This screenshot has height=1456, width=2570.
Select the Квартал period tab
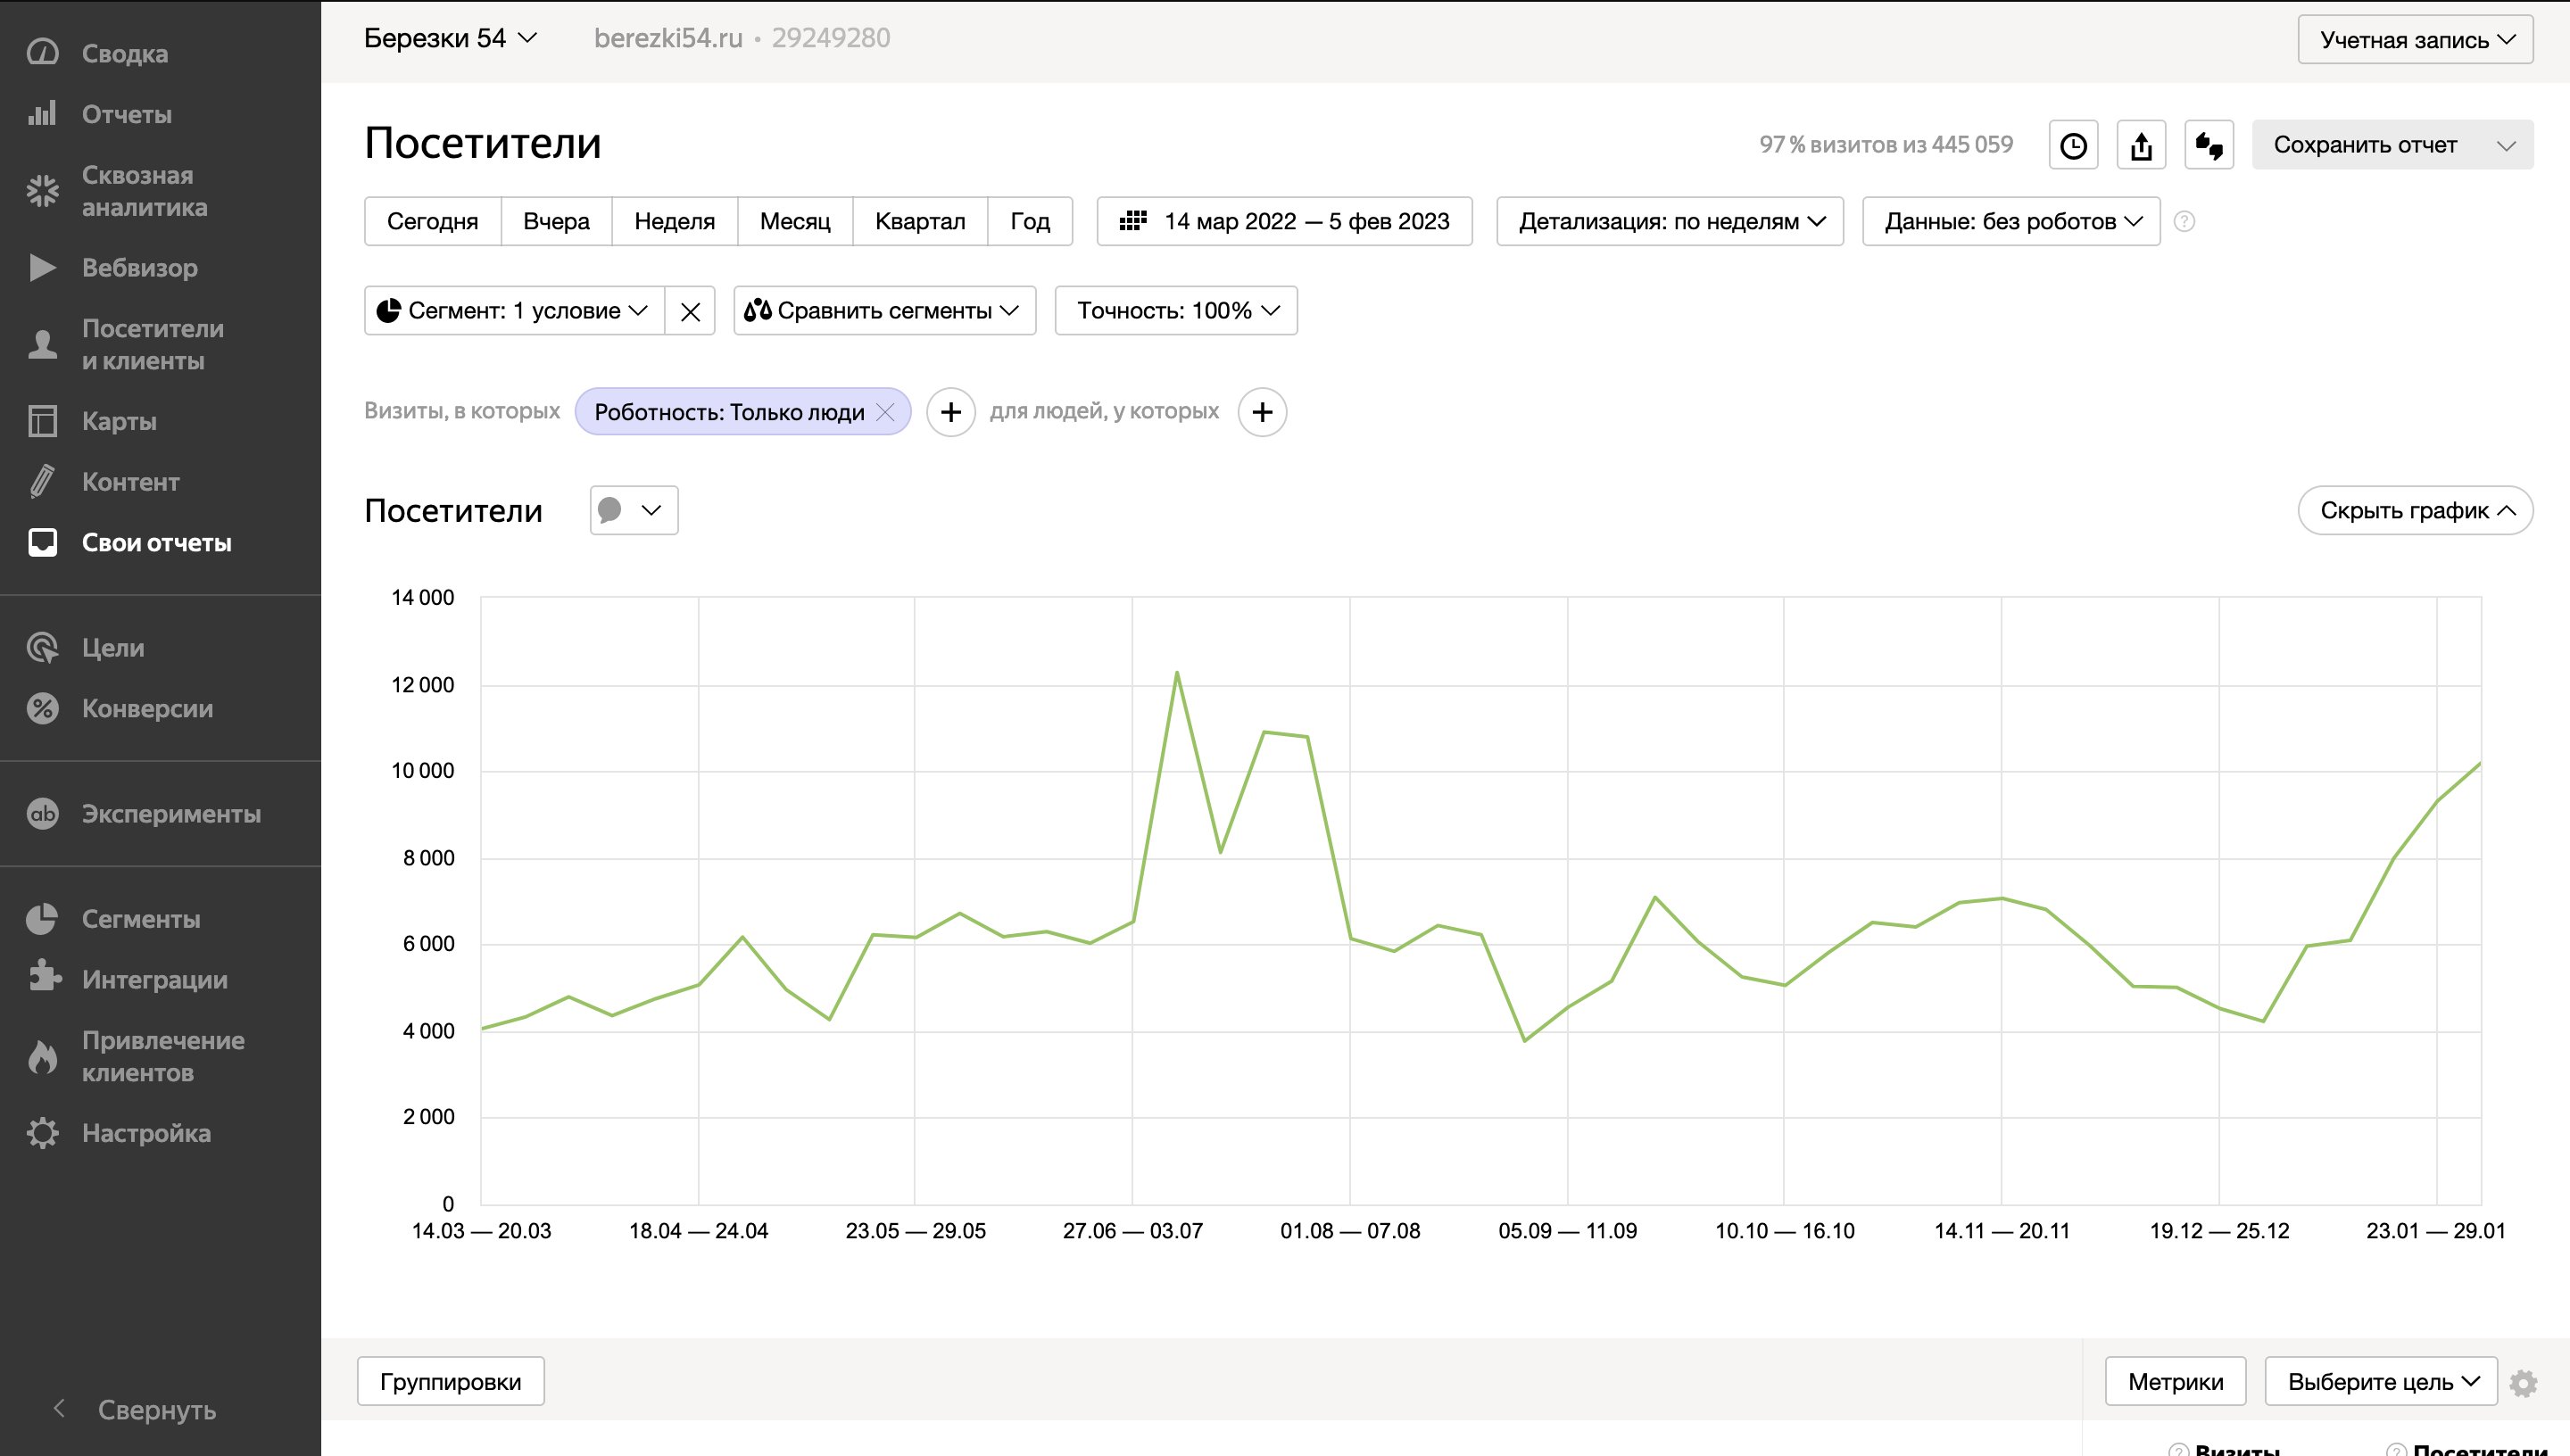(919, 221)
